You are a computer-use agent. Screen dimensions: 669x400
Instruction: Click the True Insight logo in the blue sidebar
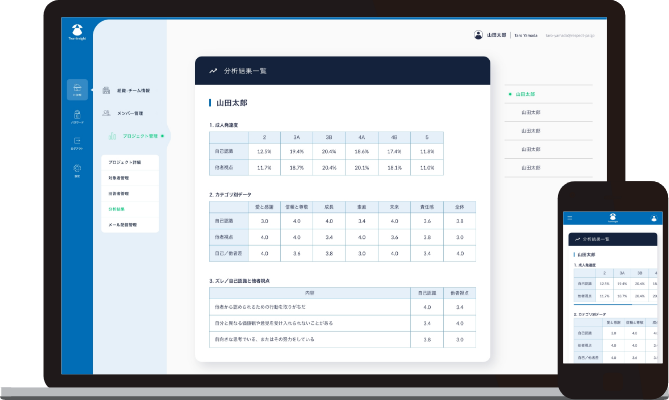tap(77, 32)
